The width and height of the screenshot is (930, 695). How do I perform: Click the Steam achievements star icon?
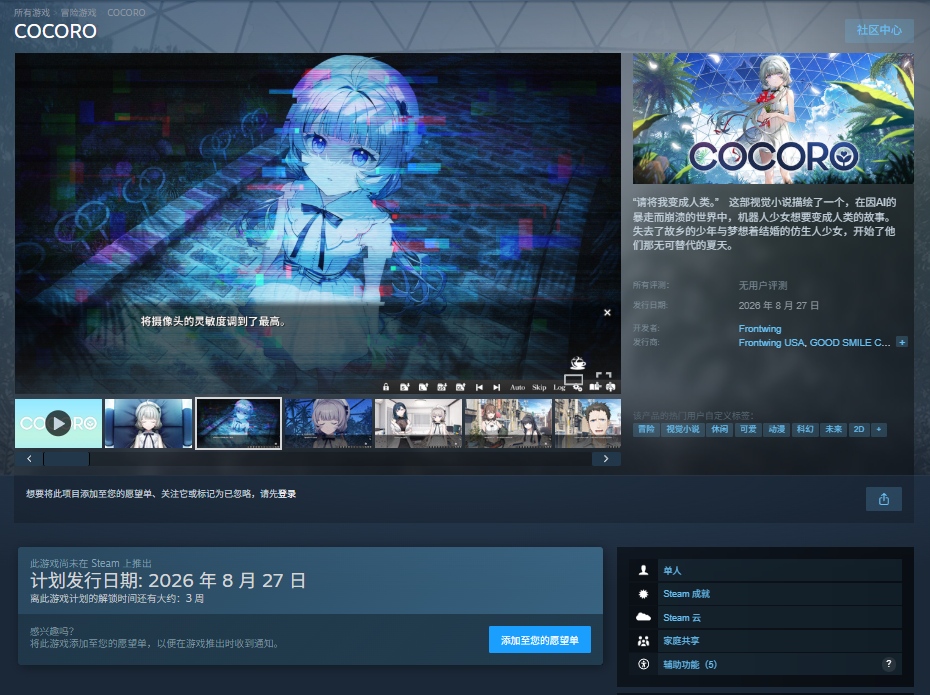point(644,594)
